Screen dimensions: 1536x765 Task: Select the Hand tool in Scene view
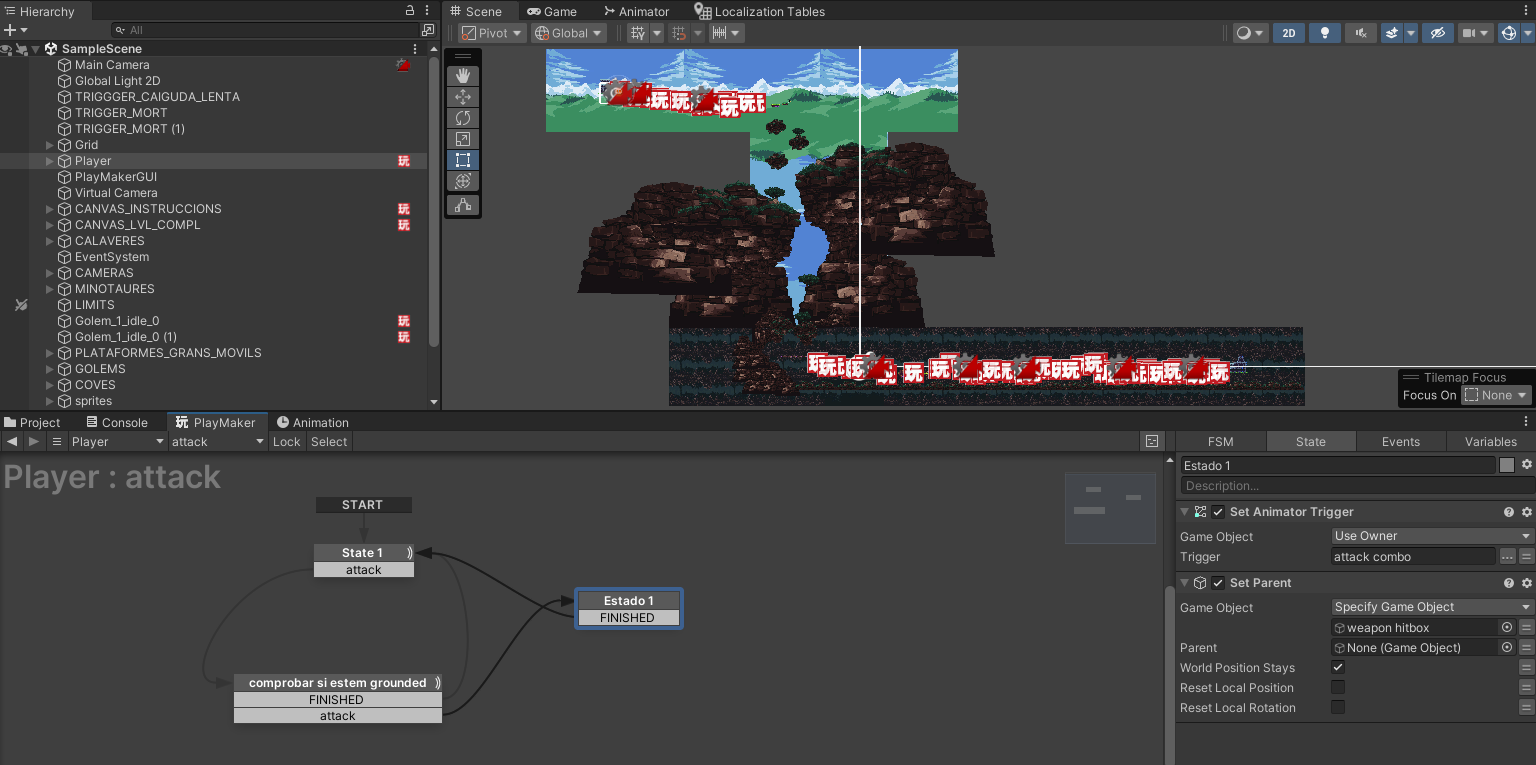click(462, 76)
